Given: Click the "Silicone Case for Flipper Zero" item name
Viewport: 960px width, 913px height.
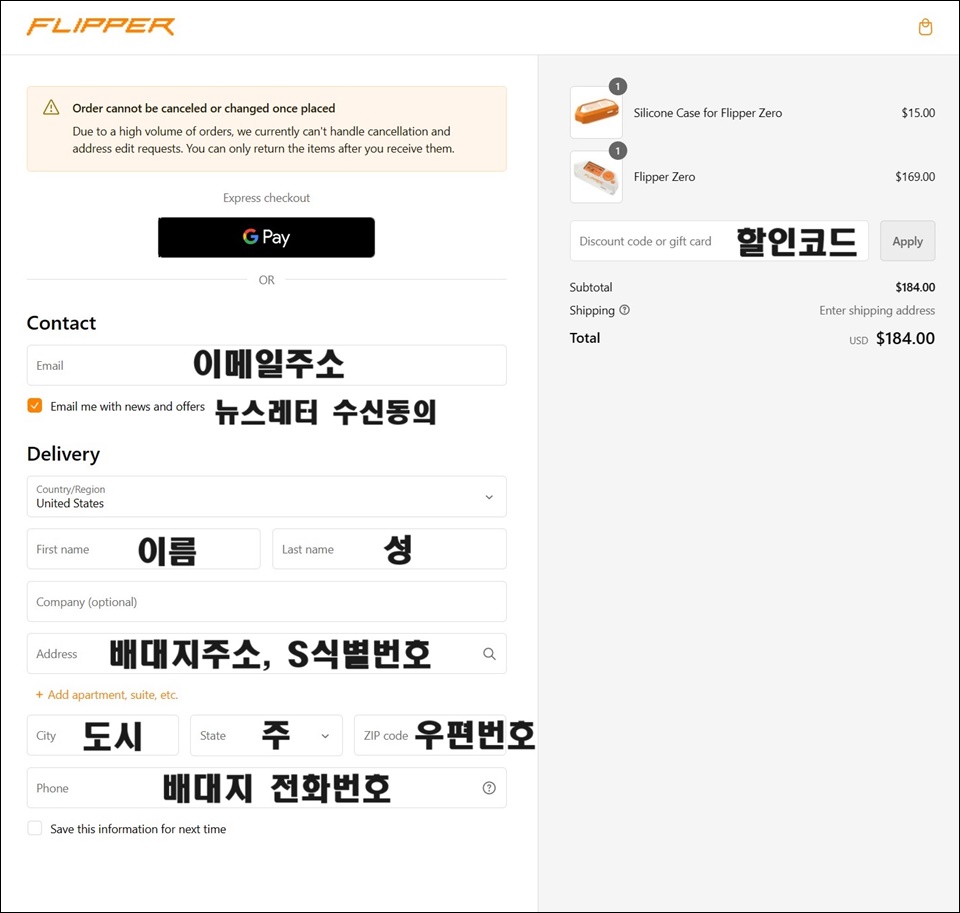Looking at the screenshot, I should pos(708,113).
